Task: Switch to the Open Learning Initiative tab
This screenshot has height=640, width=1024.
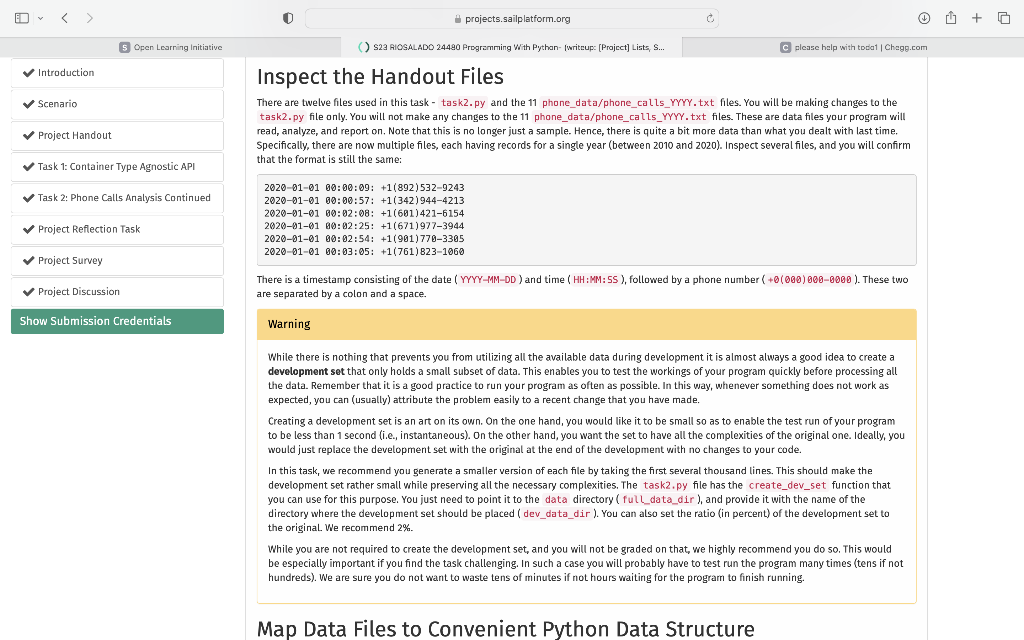Action: [x=170, y=47]
